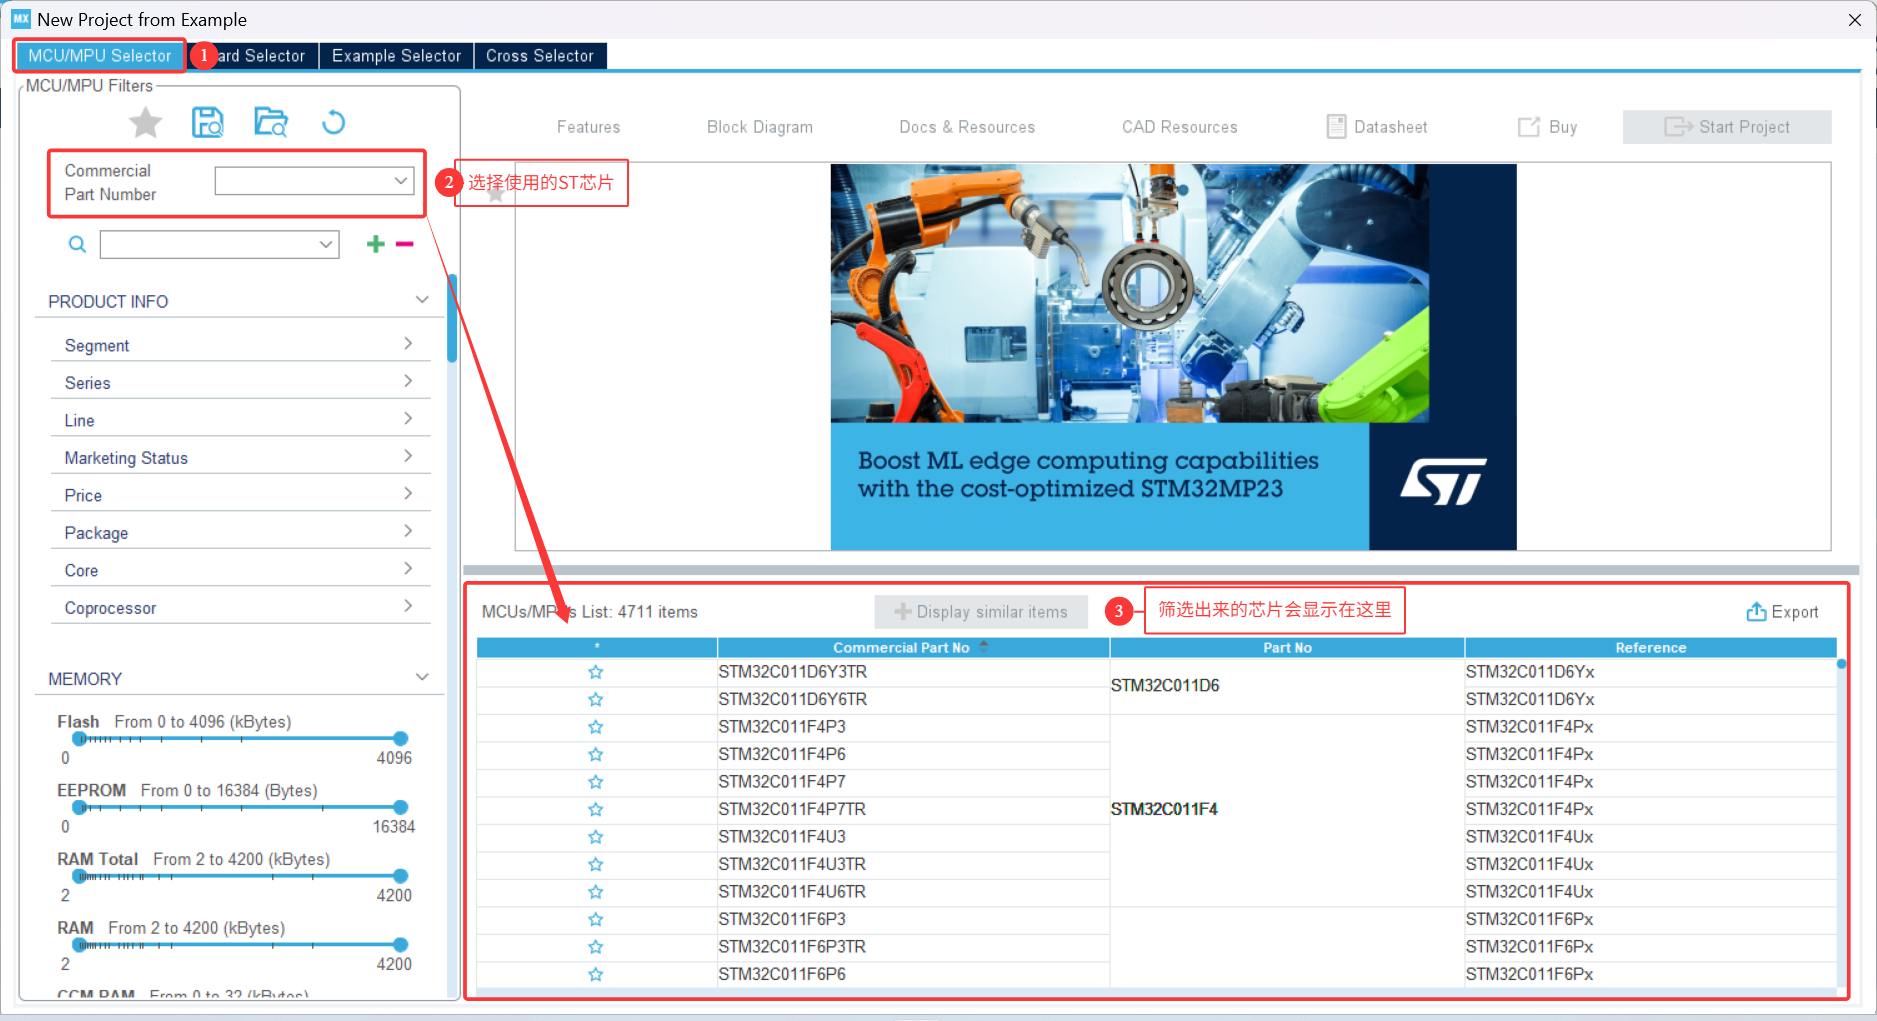Open CAD Resources tab
The width and height of the screenshot is (1877, 1021).
1180,127
